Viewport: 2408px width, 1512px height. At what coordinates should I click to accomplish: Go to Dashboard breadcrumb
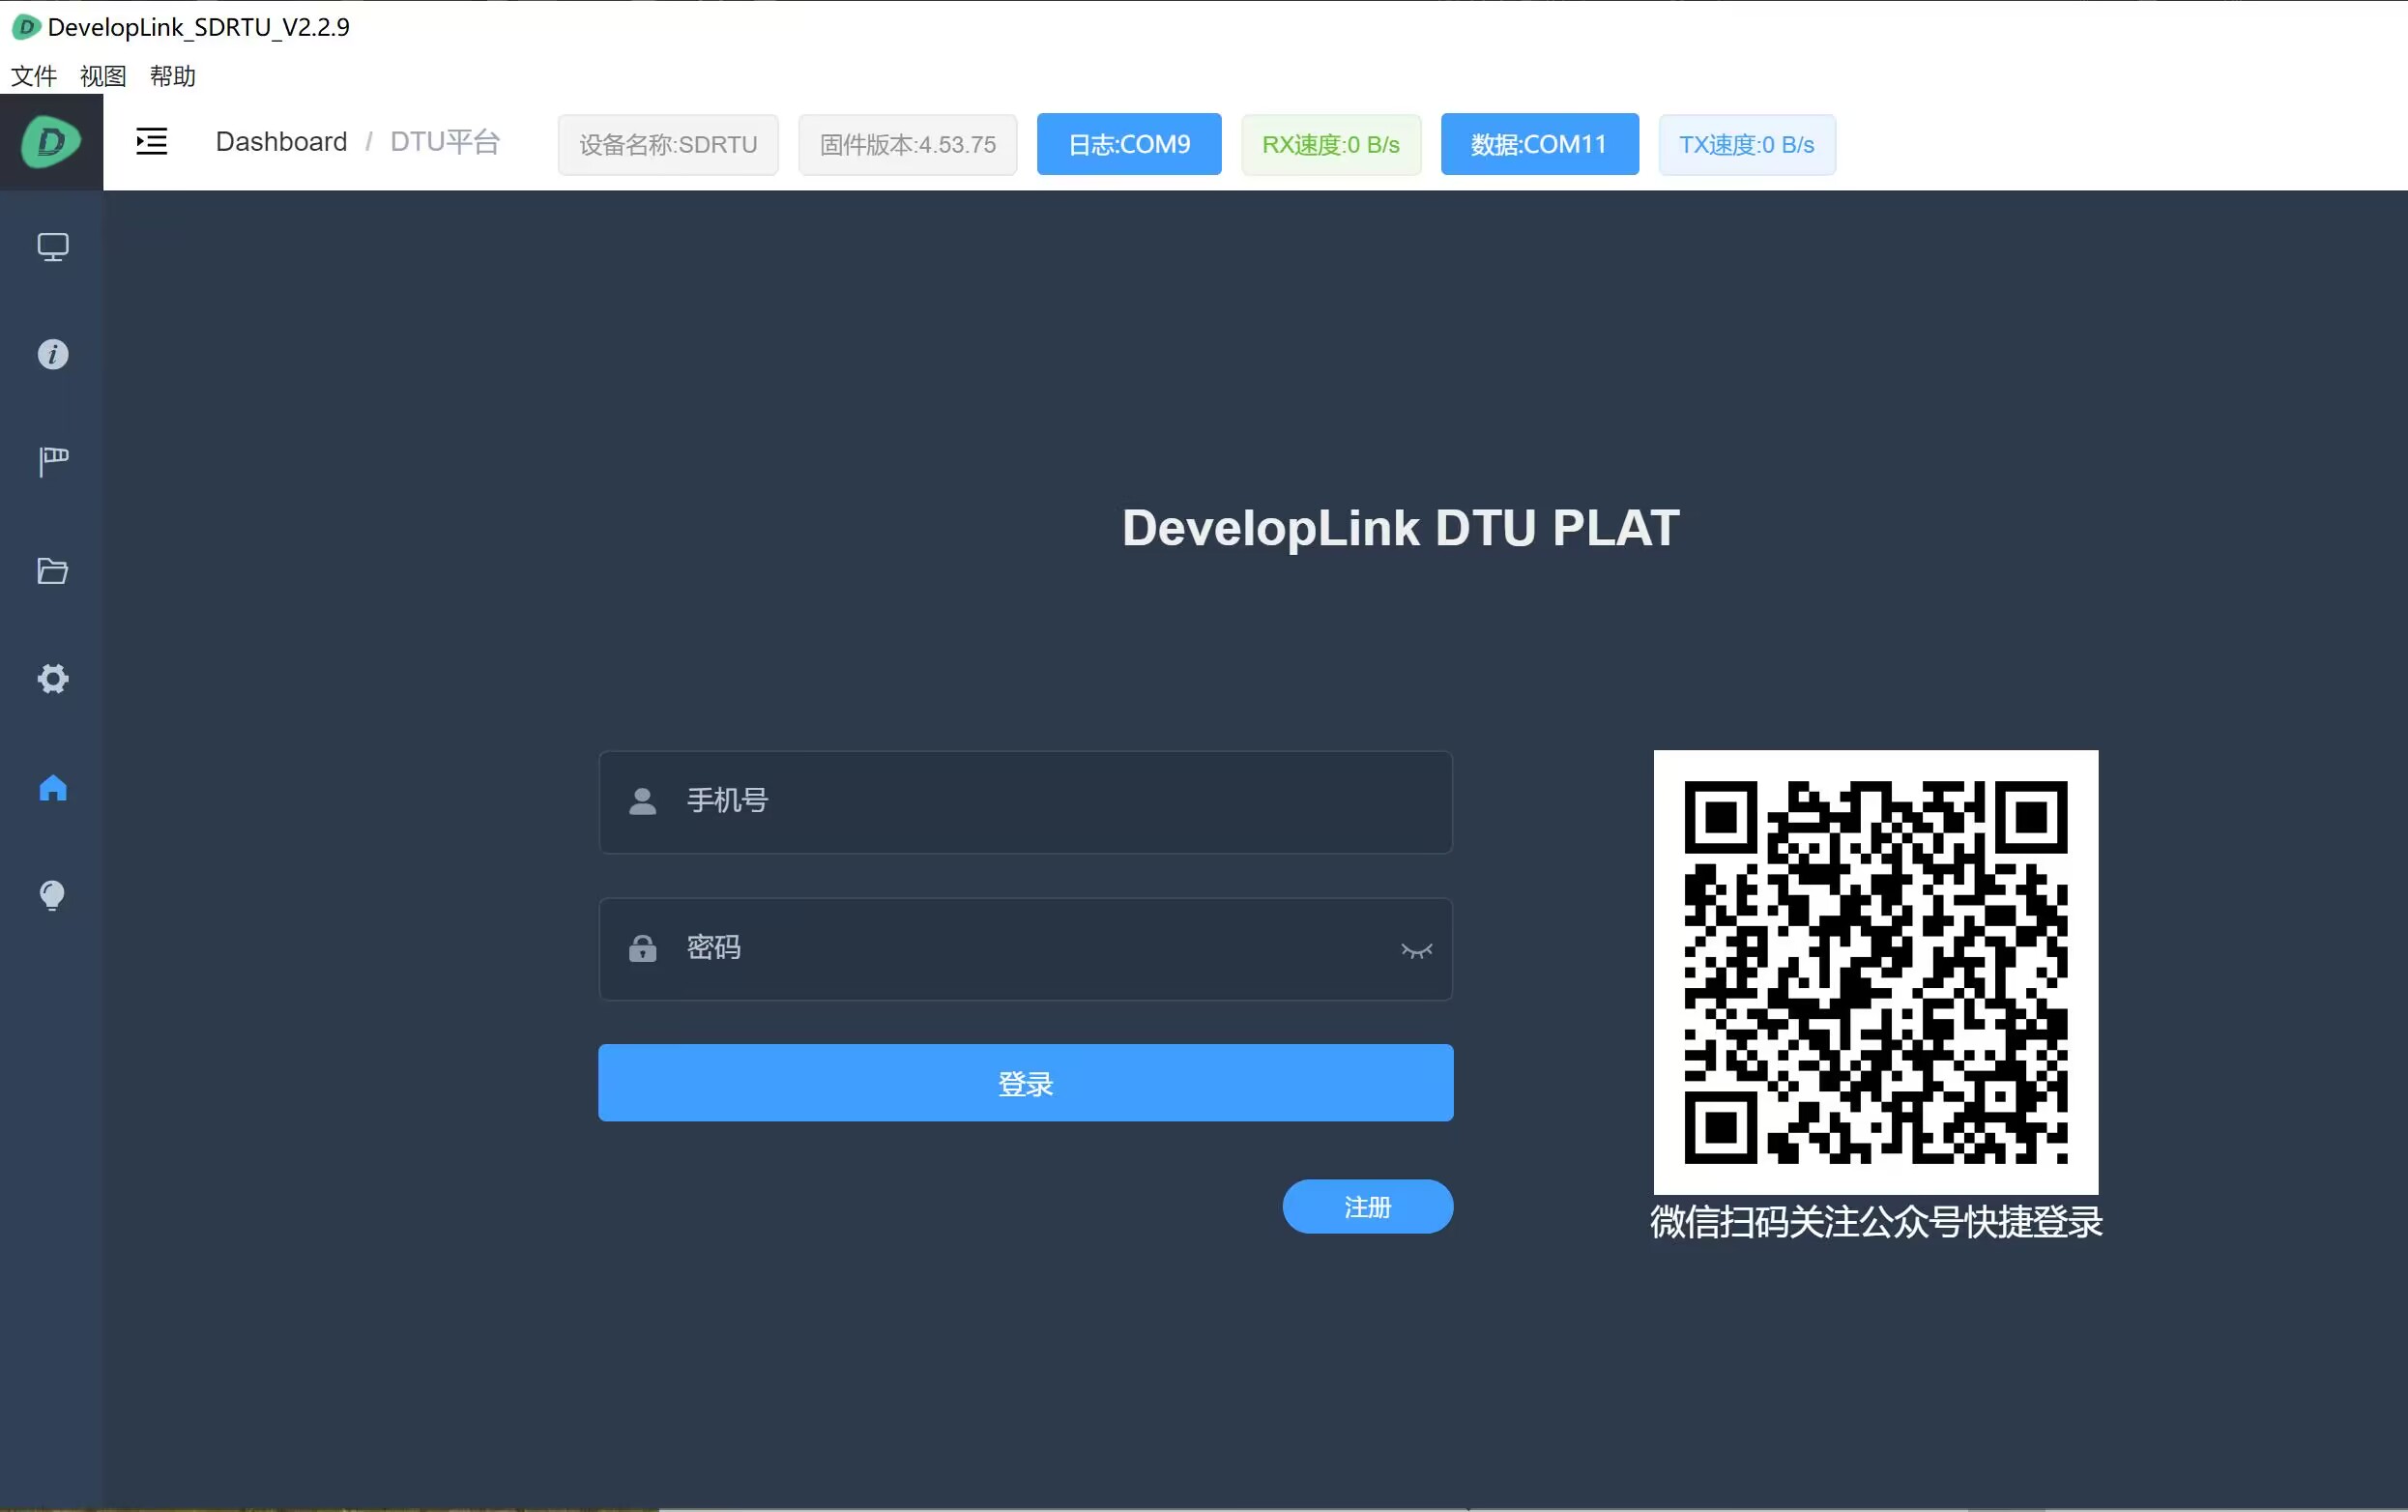(x=281, y=142)
